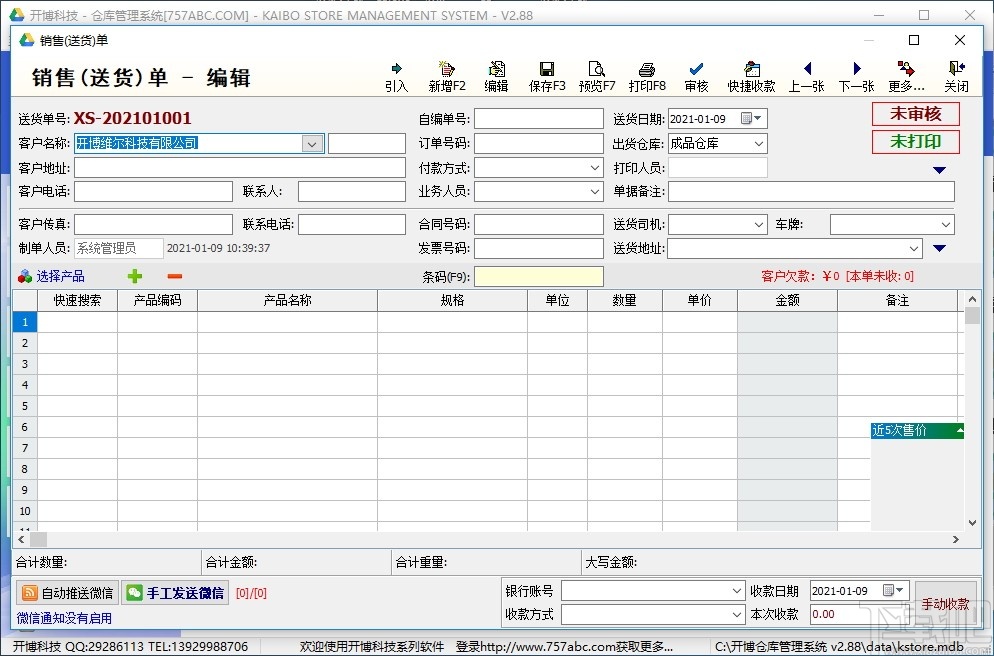This screenshot has width=994, height=656.
Task: Click the 编辑 edit toolbar icon
Action: [496, 77]
